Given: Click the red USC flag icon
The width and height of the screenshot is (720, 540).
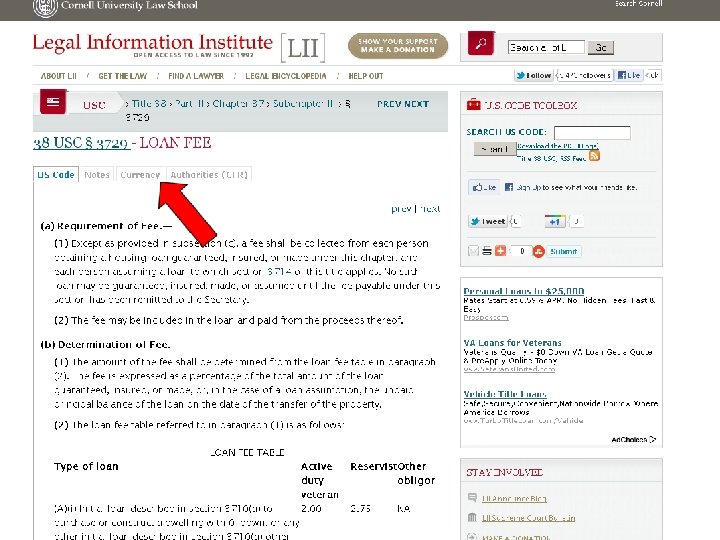Looking at the screenshot, I should (53, 101).
